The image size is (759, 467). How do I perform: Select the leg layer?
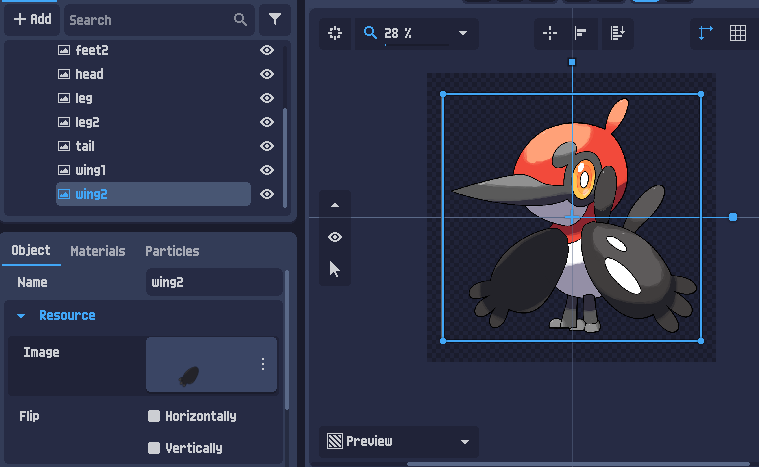tap(153, 98)
